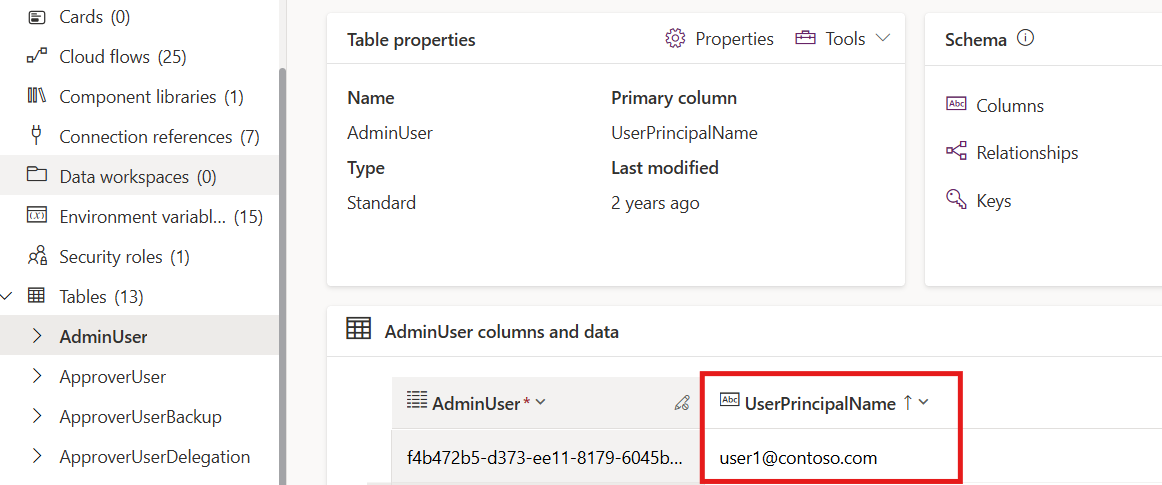Open the AdminUser column header dropdown
This screenshot has width=1162, height=485.
[x=541, y=403]
